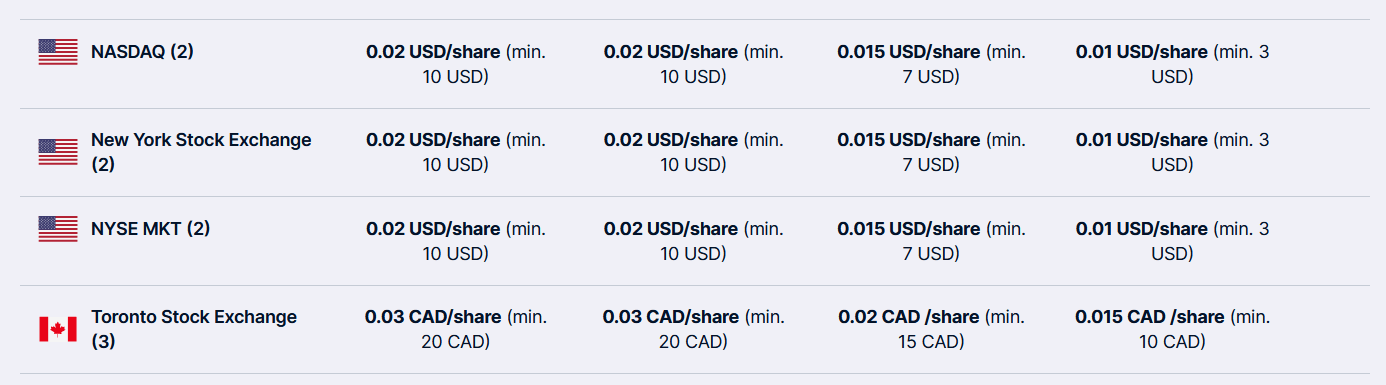Click NASDAQ 0.01 USD/share min. 3 USD fee
Screen dimensions: 1386x385
(x=1172, y=64)
